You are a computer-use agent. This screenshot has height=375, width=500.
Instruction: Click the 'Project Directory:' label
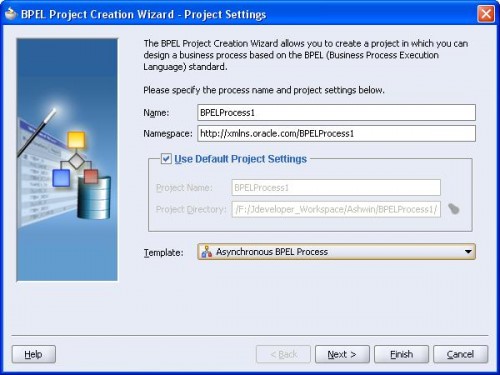point(191,209)
